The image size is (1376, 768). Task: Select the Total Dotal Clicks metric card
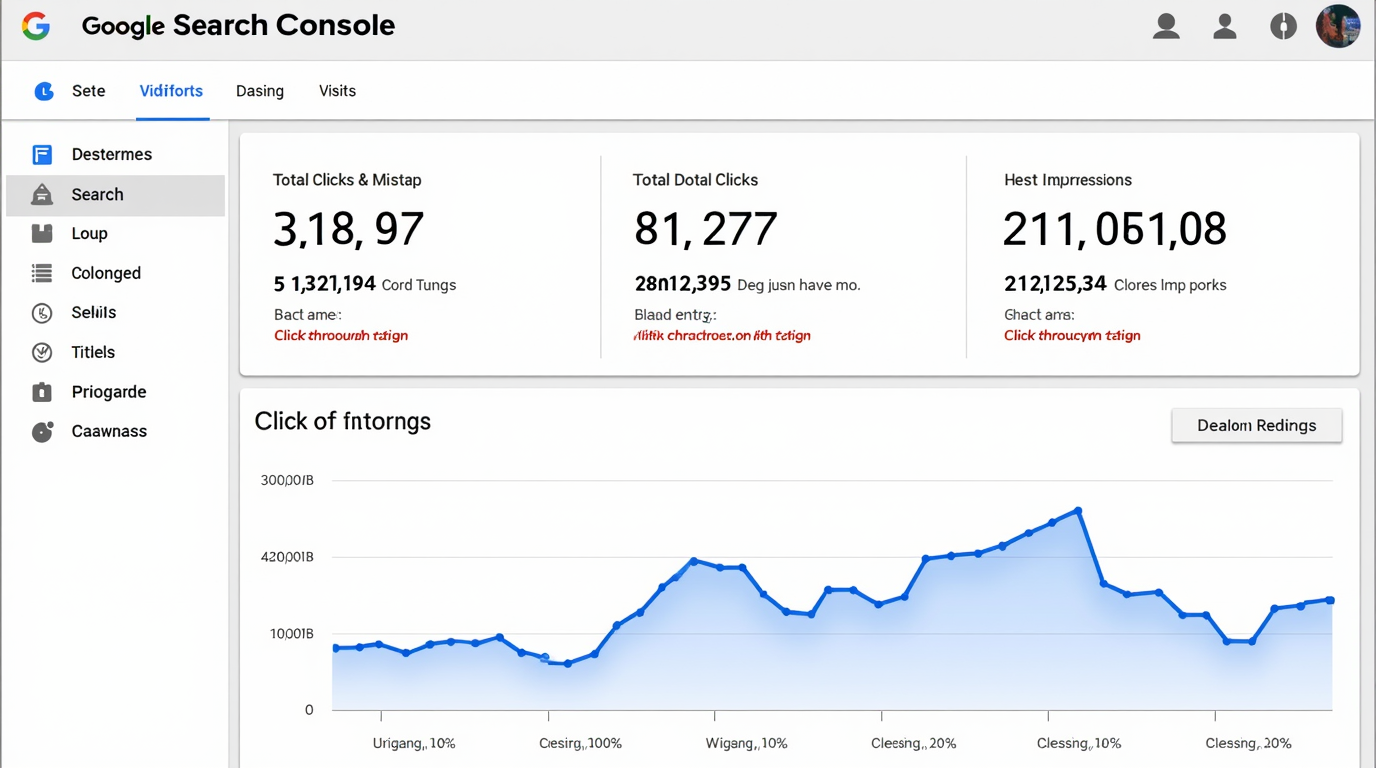coord(783,256)
